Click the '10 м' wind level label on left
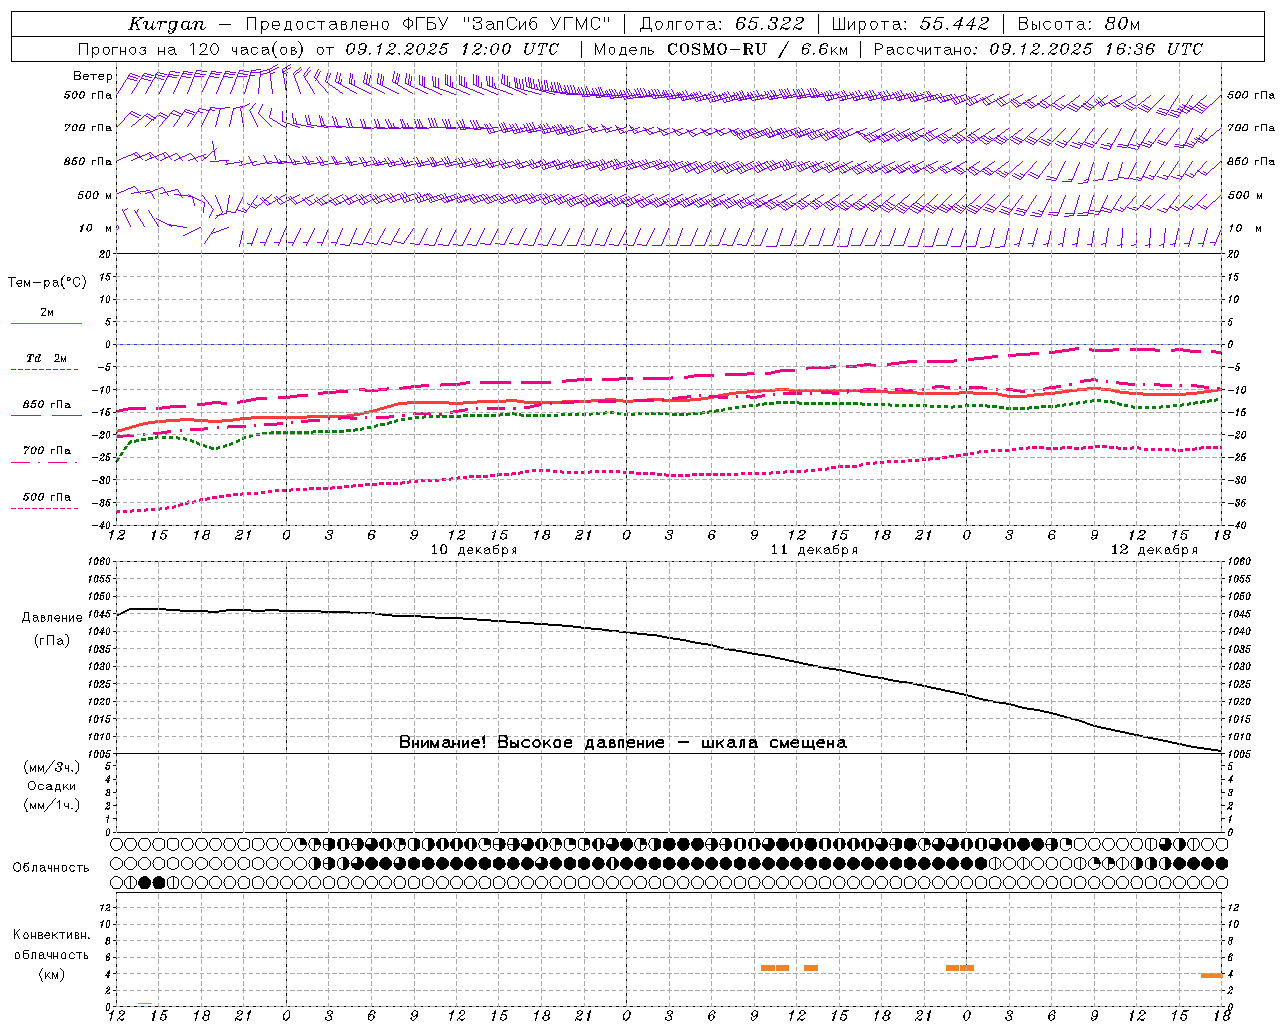 click(96, 228)
